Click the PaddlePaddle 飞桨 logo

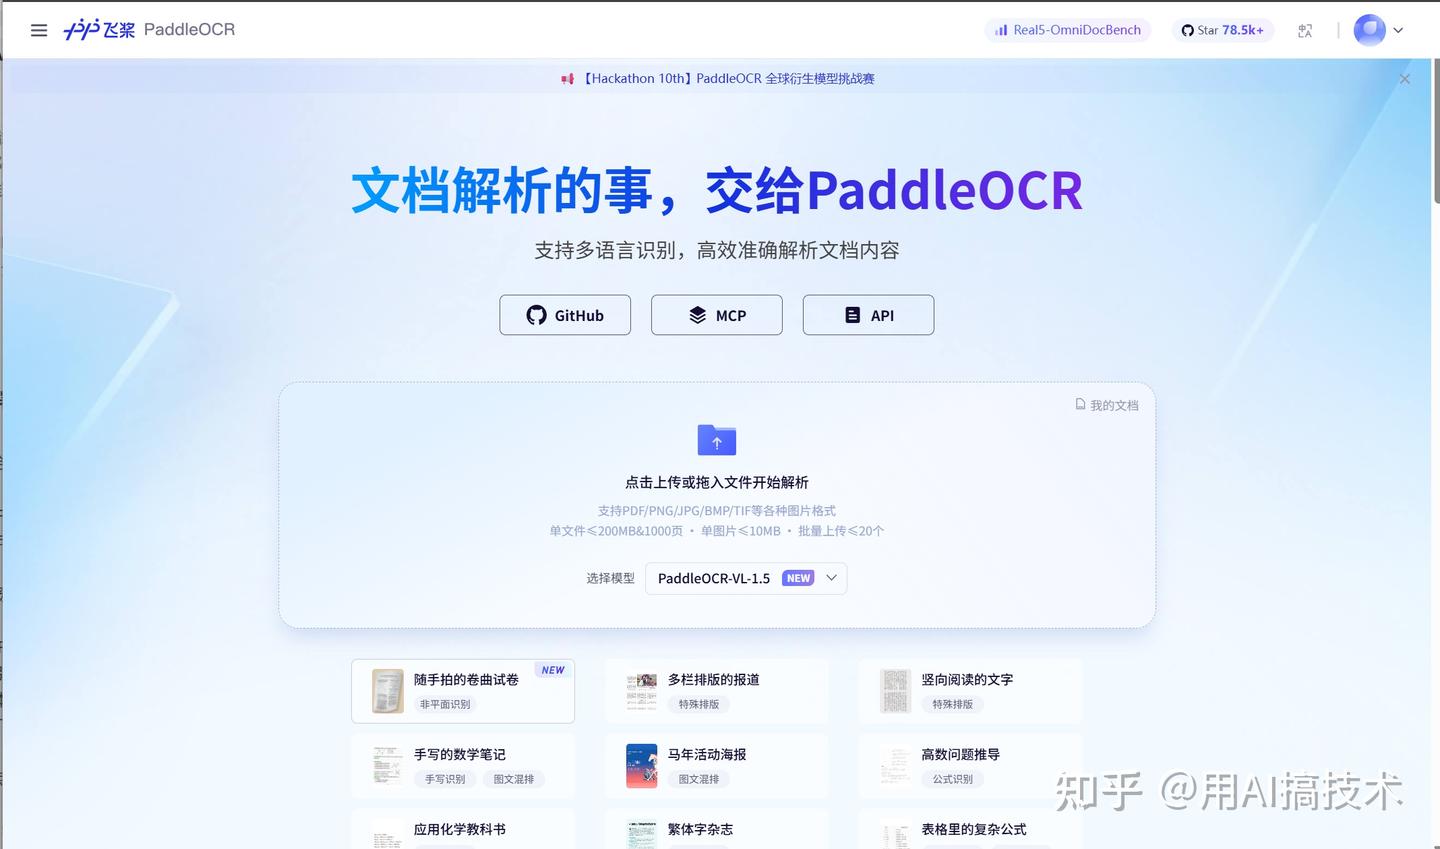tap(98, 30)
